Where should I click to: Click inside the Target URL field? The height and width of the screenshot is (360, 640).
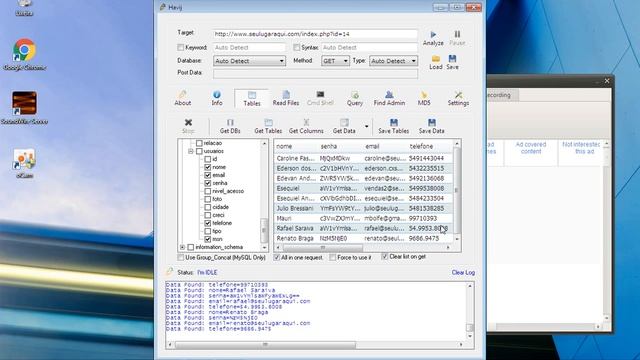point(315,34)
